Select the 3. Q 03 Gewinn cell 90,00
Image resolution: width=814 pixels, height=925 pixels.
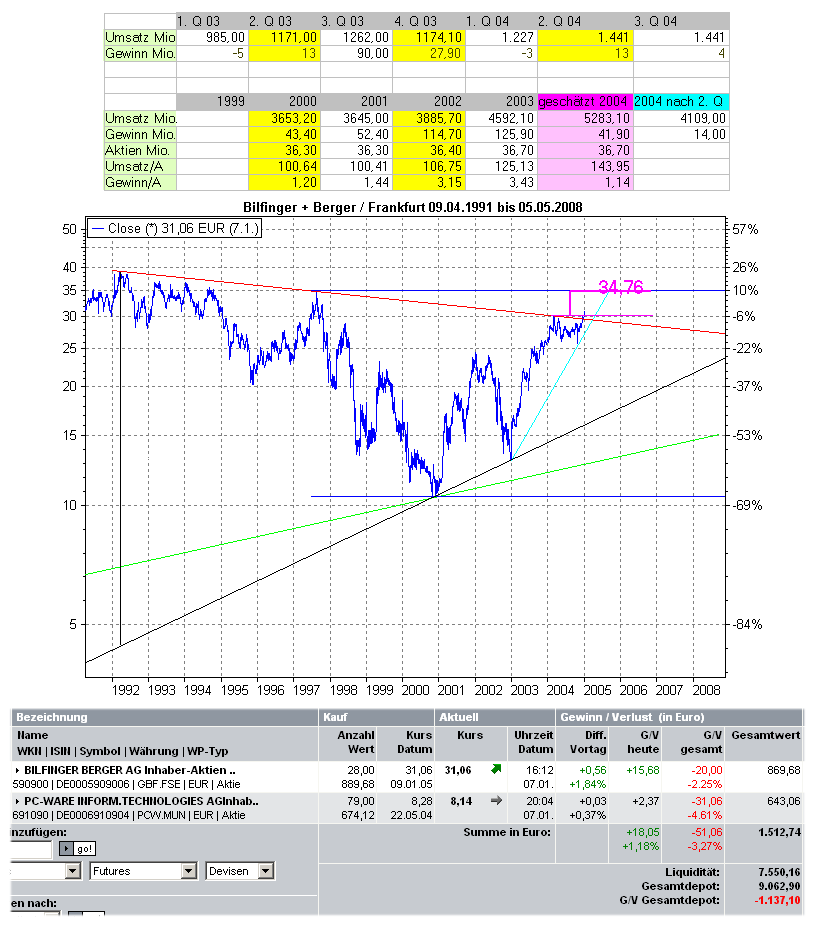tap(356, 53)
